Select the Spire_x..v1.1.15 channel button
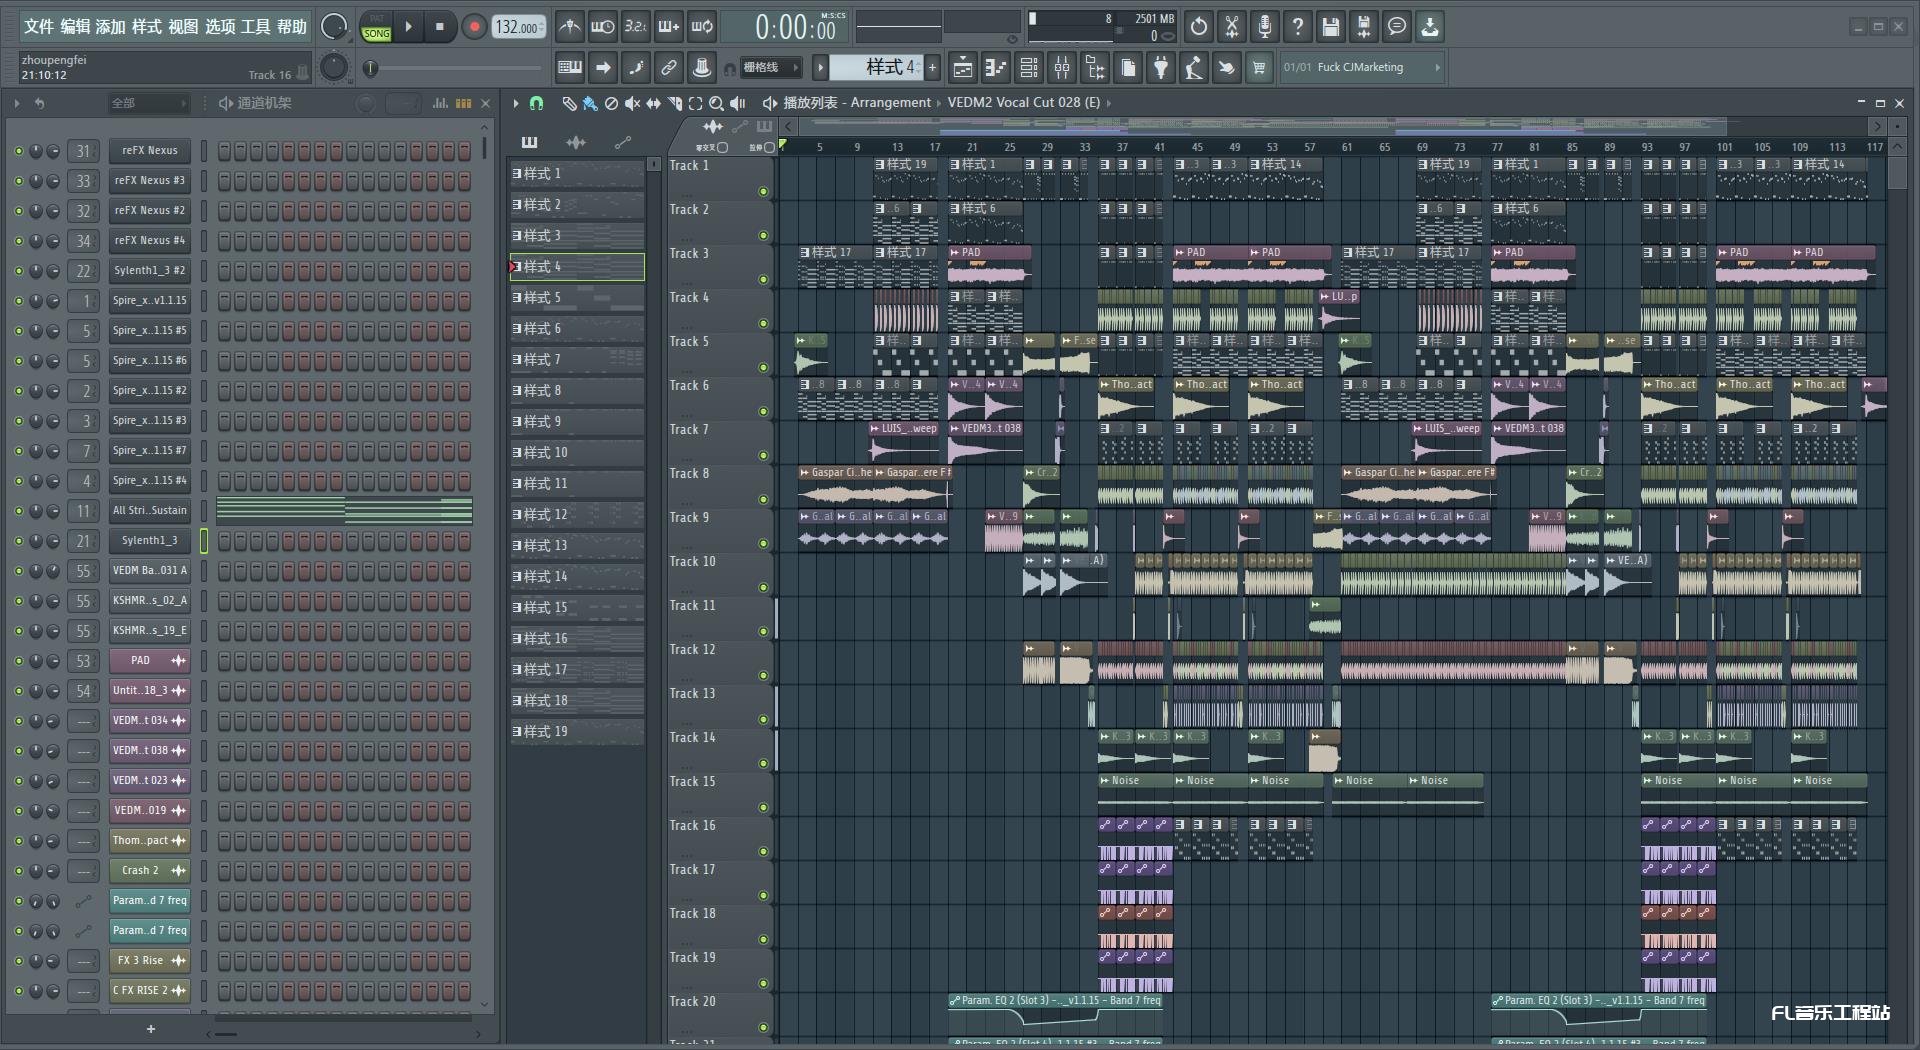Screen dimensions: 1920x1050 coord(149,301)
